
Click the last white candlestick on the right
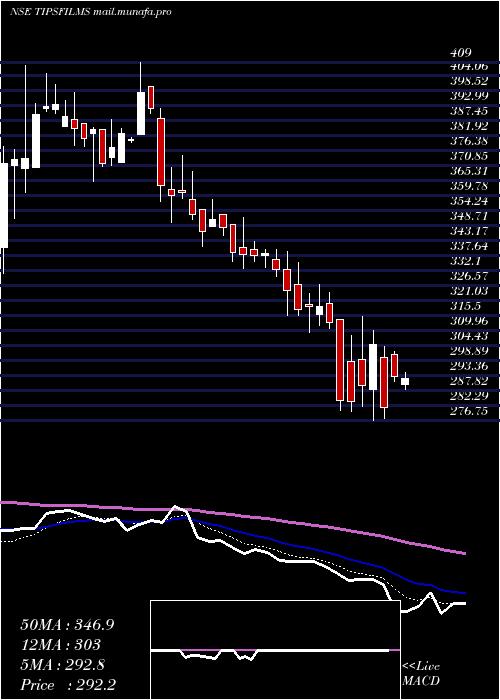405,381
